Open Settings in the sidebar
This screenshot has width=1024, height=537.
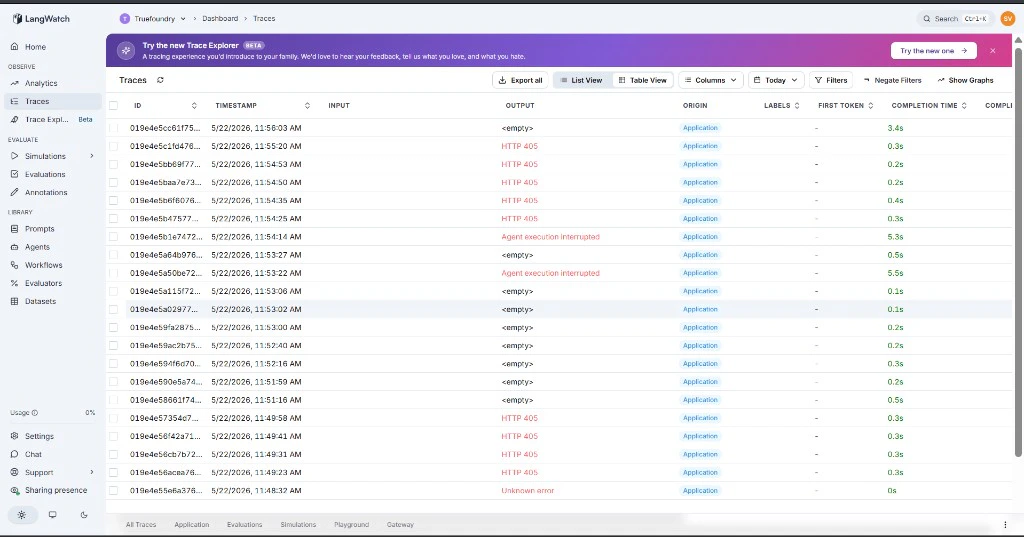click(x=39, y=436)
